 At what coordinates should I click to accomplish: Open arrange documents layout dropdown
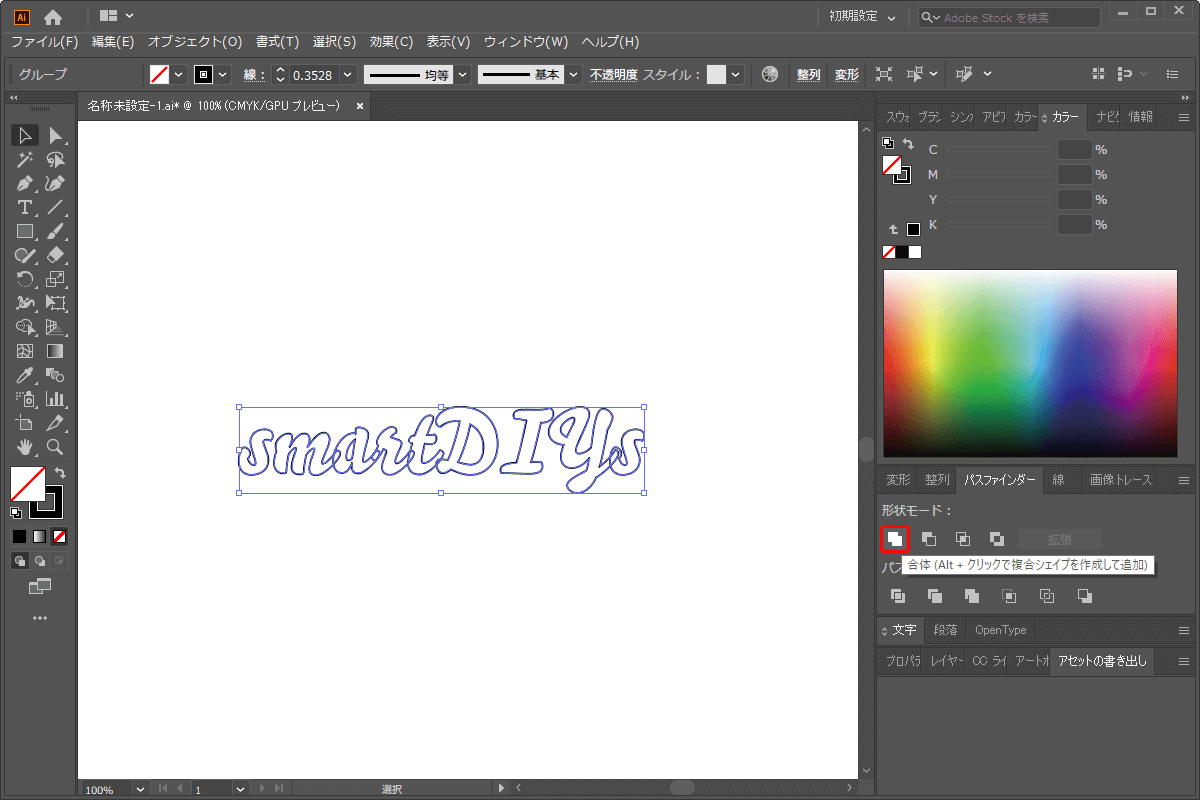(x=117, y=16)
